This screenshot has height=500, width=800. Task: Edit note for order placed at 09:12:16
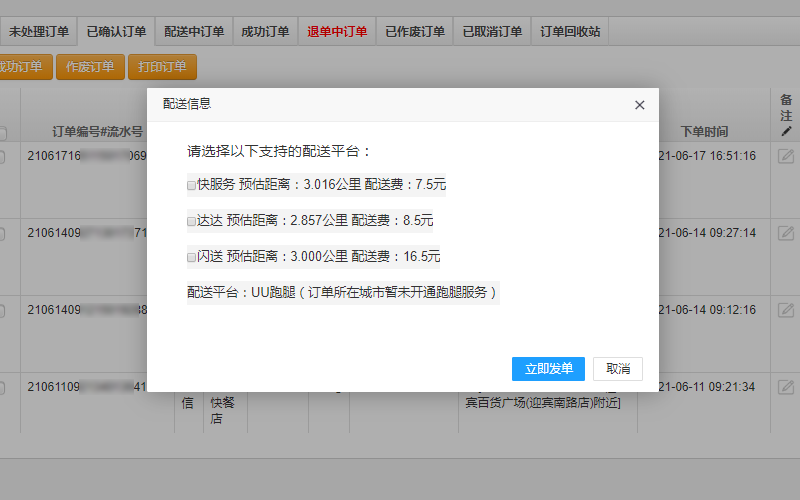click(x=786, y=310)
